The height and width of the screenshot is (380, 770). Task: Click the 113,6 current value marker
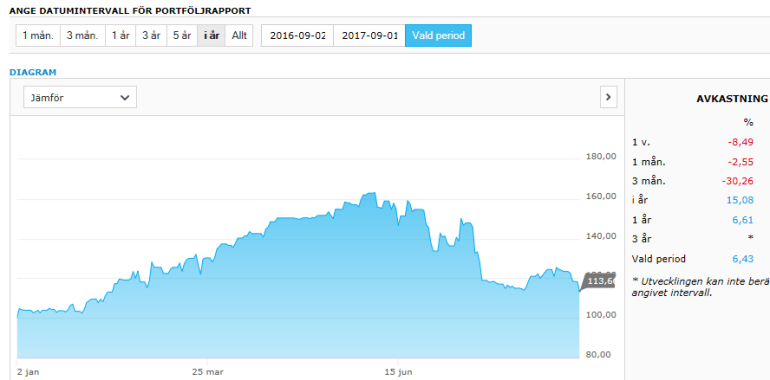598,281
